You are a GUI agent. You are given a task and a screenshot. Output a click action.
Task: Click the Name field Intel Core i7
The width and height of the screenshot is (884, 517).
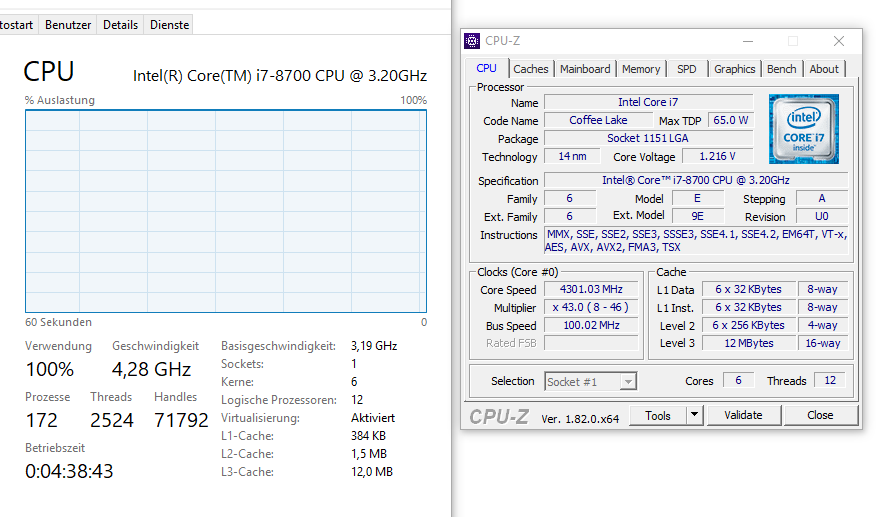click(x=648, y=102)
